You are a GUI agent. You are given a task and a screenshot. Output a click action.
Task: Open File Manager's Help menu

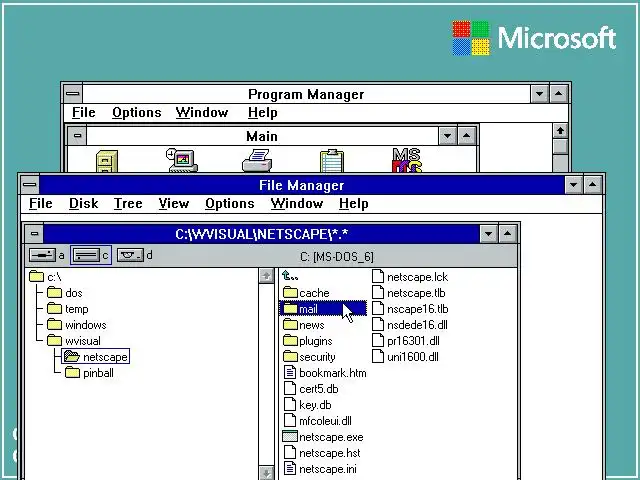[353, 203]
